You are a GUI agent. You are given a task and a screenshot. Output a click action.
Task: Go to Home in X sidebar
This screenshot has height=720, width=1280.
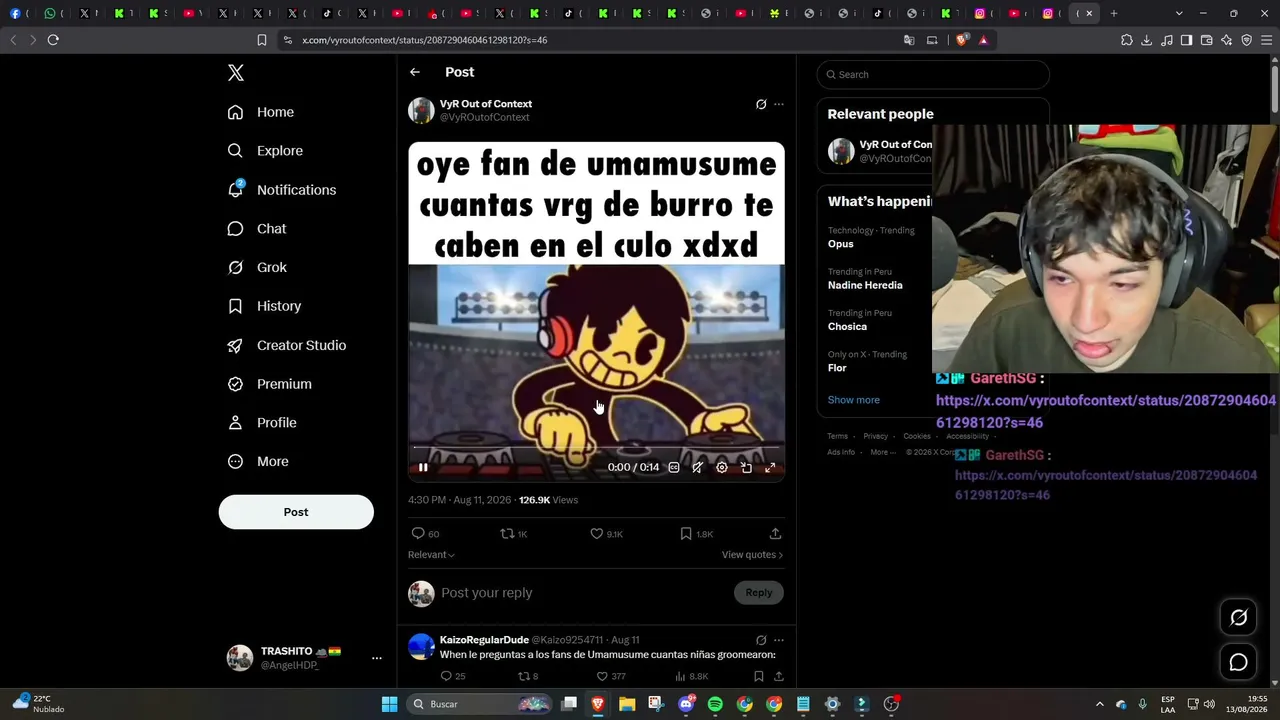(261, 112)
